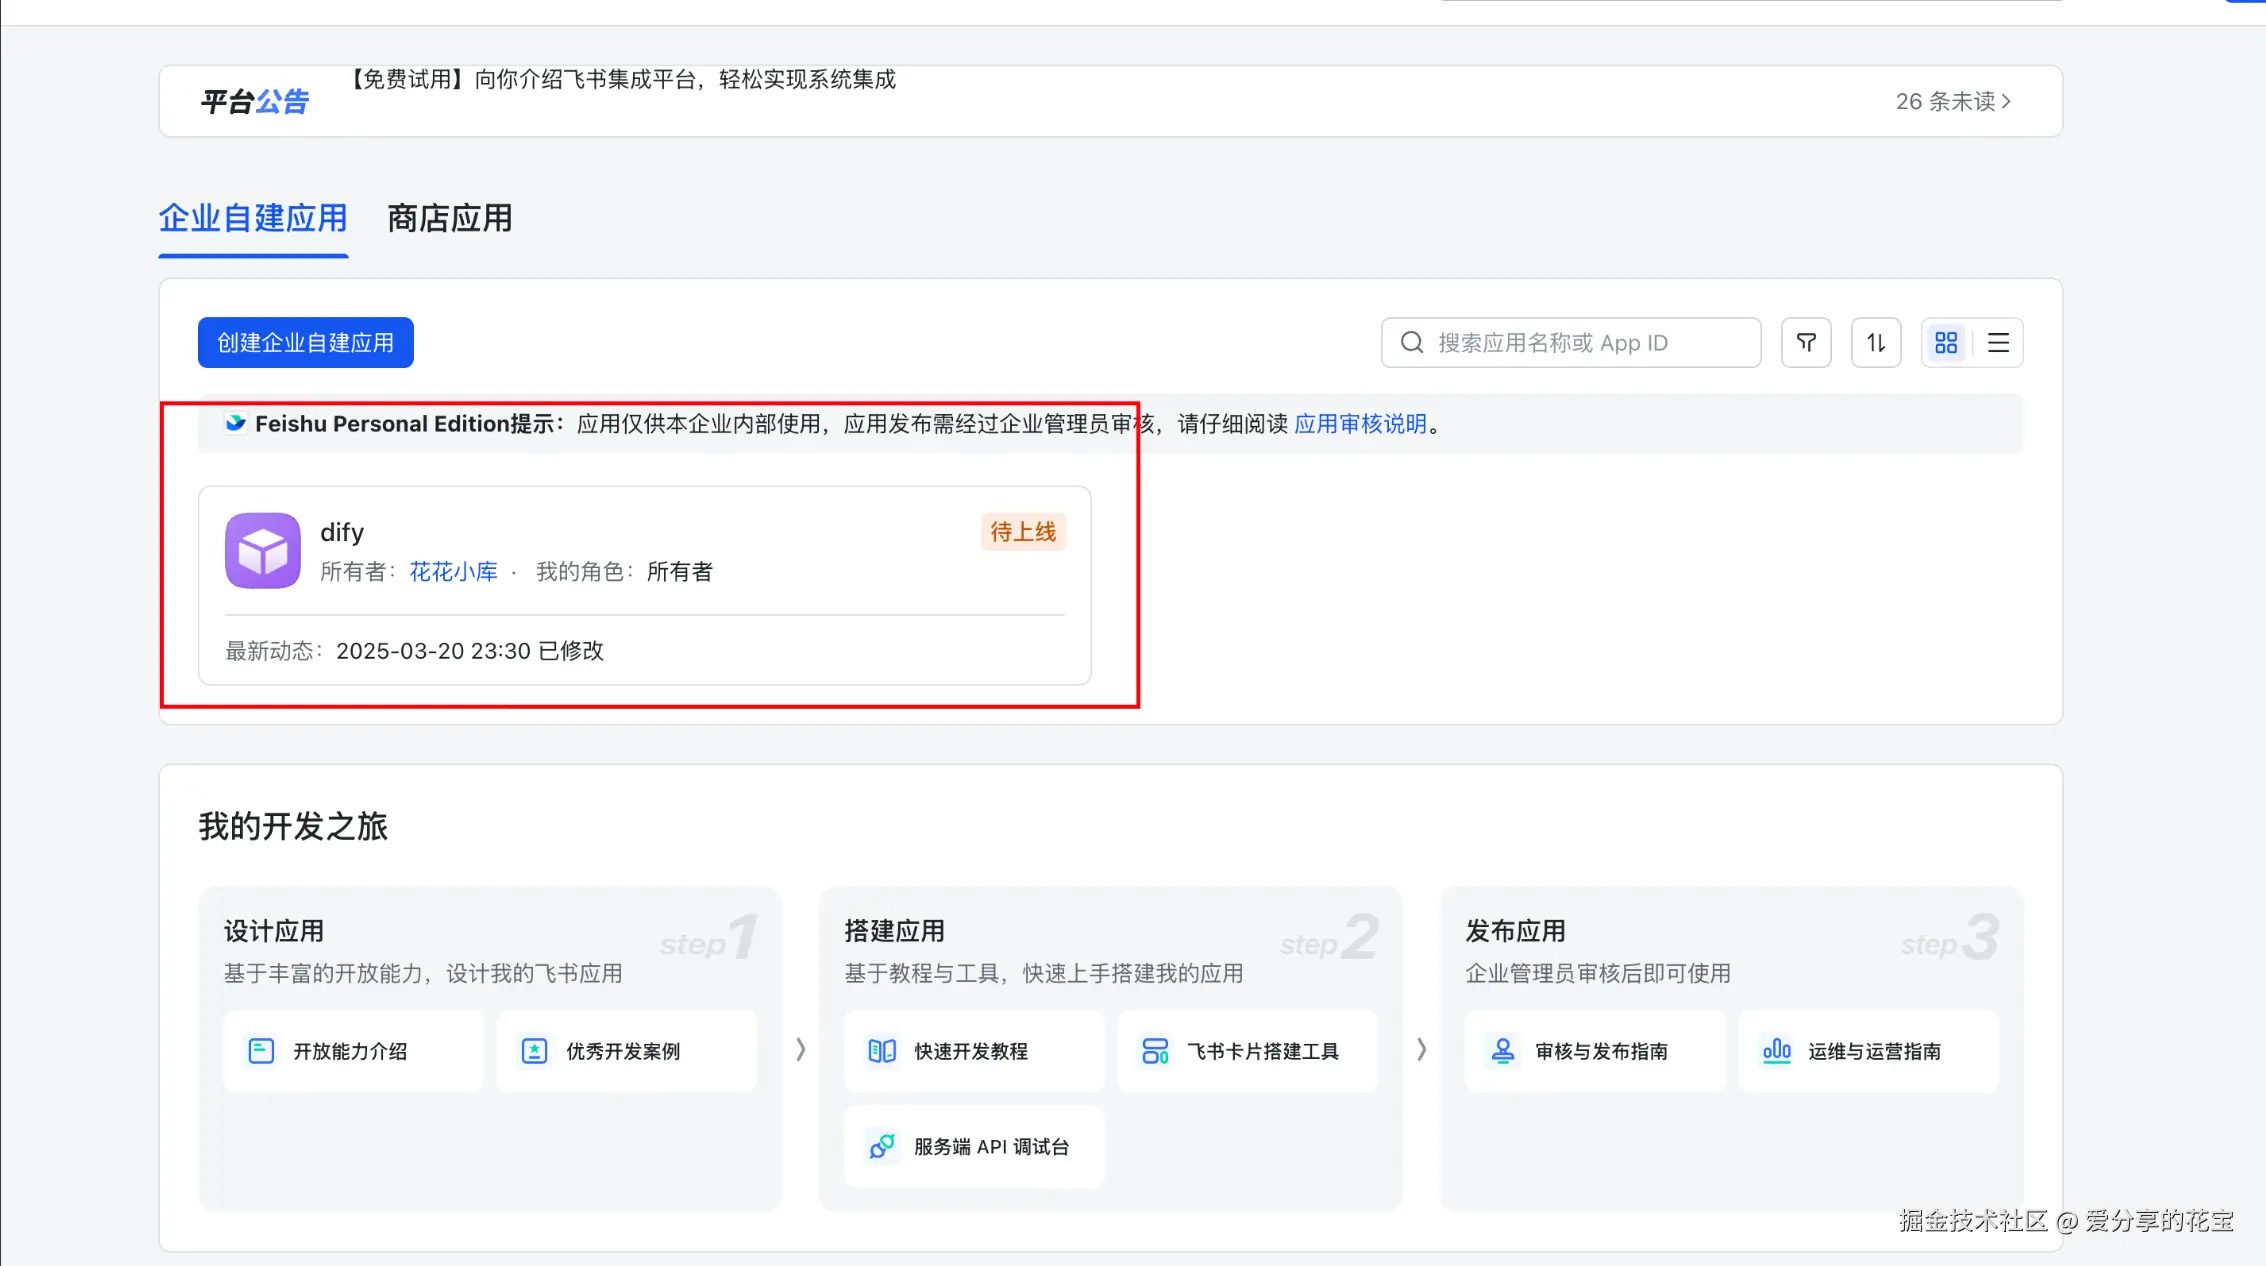
Task: Click the sort order icon
Action: click(1876, 343)
